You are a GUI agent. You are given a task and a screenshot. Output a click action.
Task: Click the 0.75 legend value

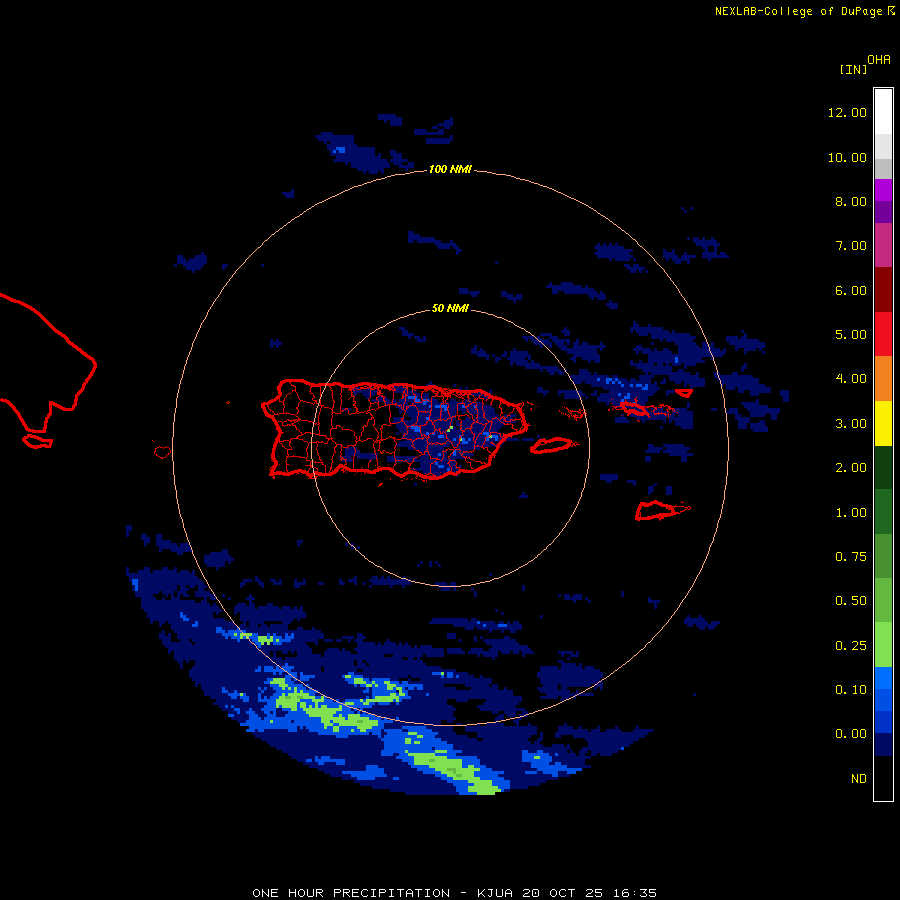pyautogui.click(x=851, y=557)
